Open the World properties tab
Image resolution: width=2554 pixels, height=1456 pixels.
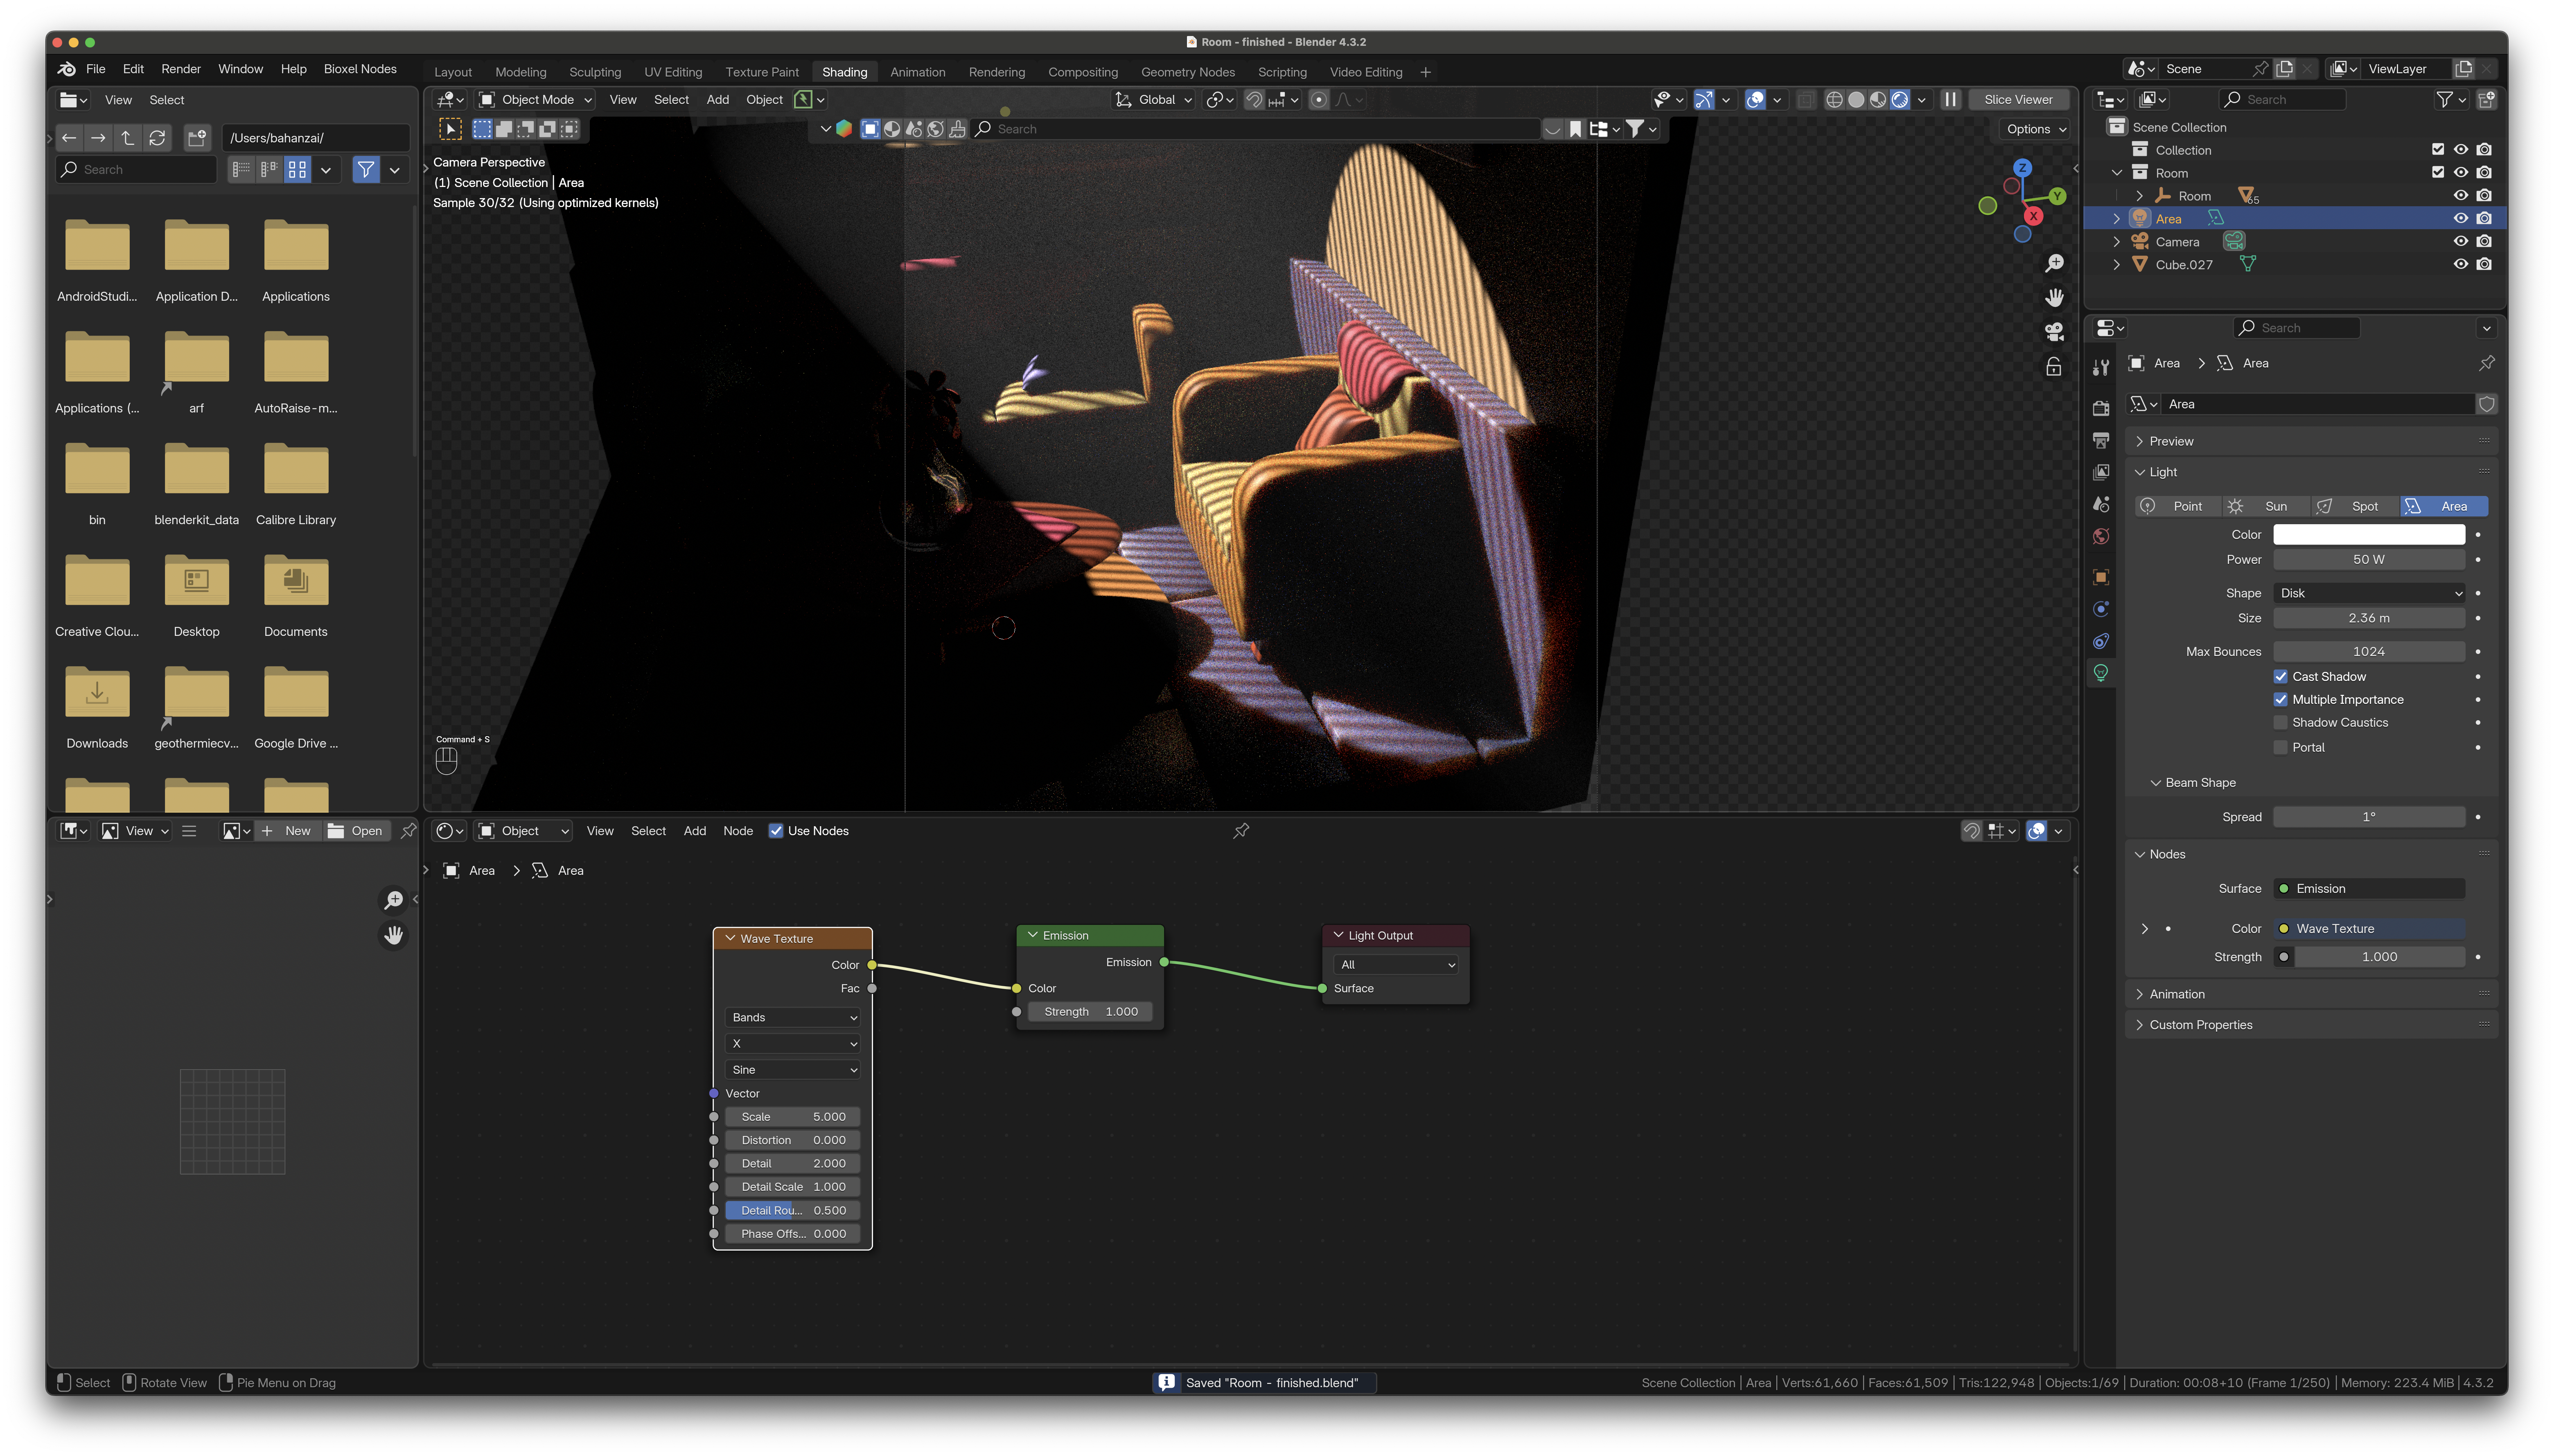click(x=2101, y=537)
